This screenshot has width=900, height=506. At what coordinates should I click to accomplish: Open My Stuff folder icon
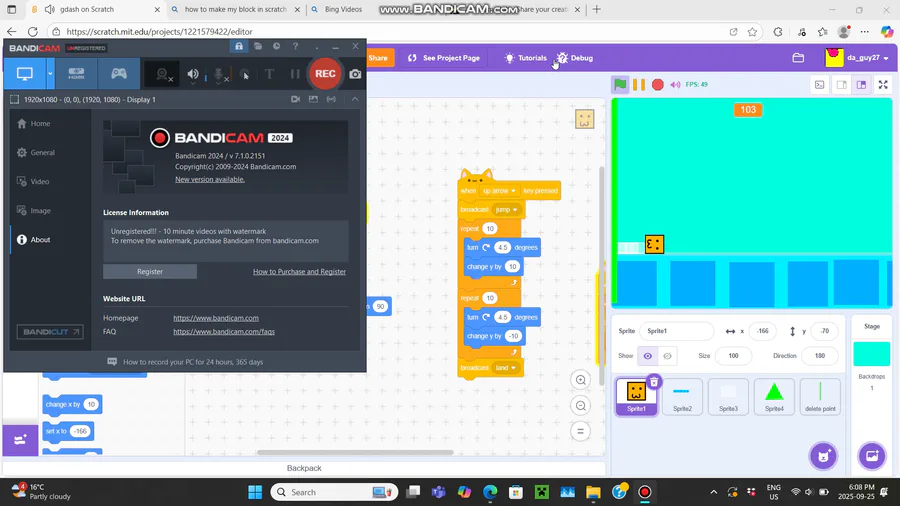tap(798, 58)
